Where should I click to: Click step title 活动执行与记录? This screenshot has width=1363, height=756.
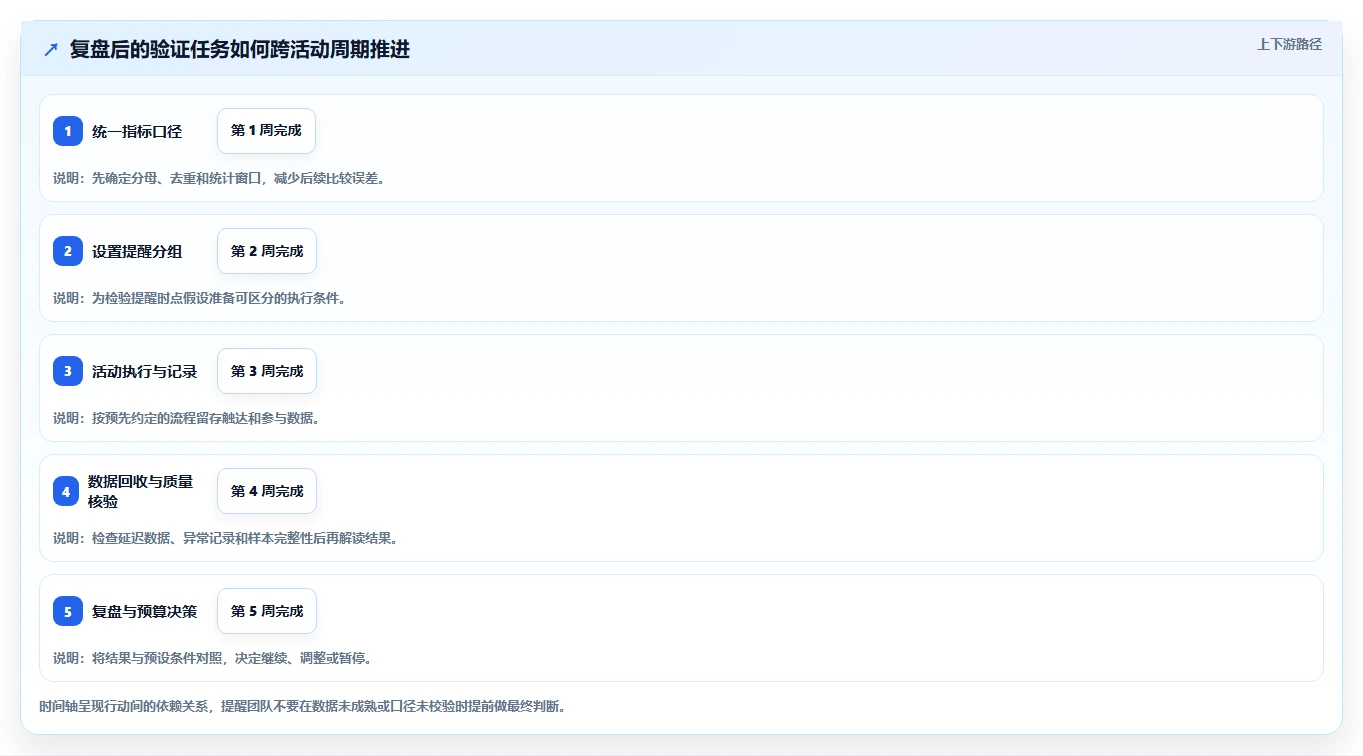click(x=145, y=371)
